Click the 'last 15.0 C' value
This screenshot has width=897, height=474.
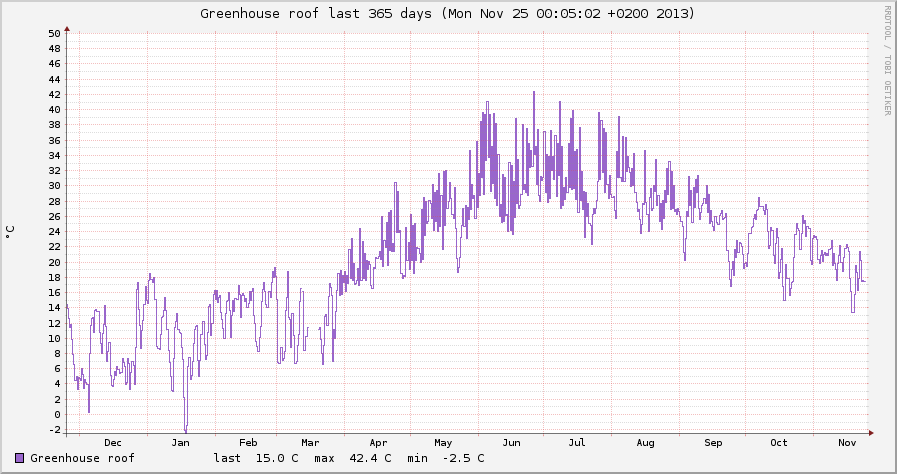tap(256, 458)
